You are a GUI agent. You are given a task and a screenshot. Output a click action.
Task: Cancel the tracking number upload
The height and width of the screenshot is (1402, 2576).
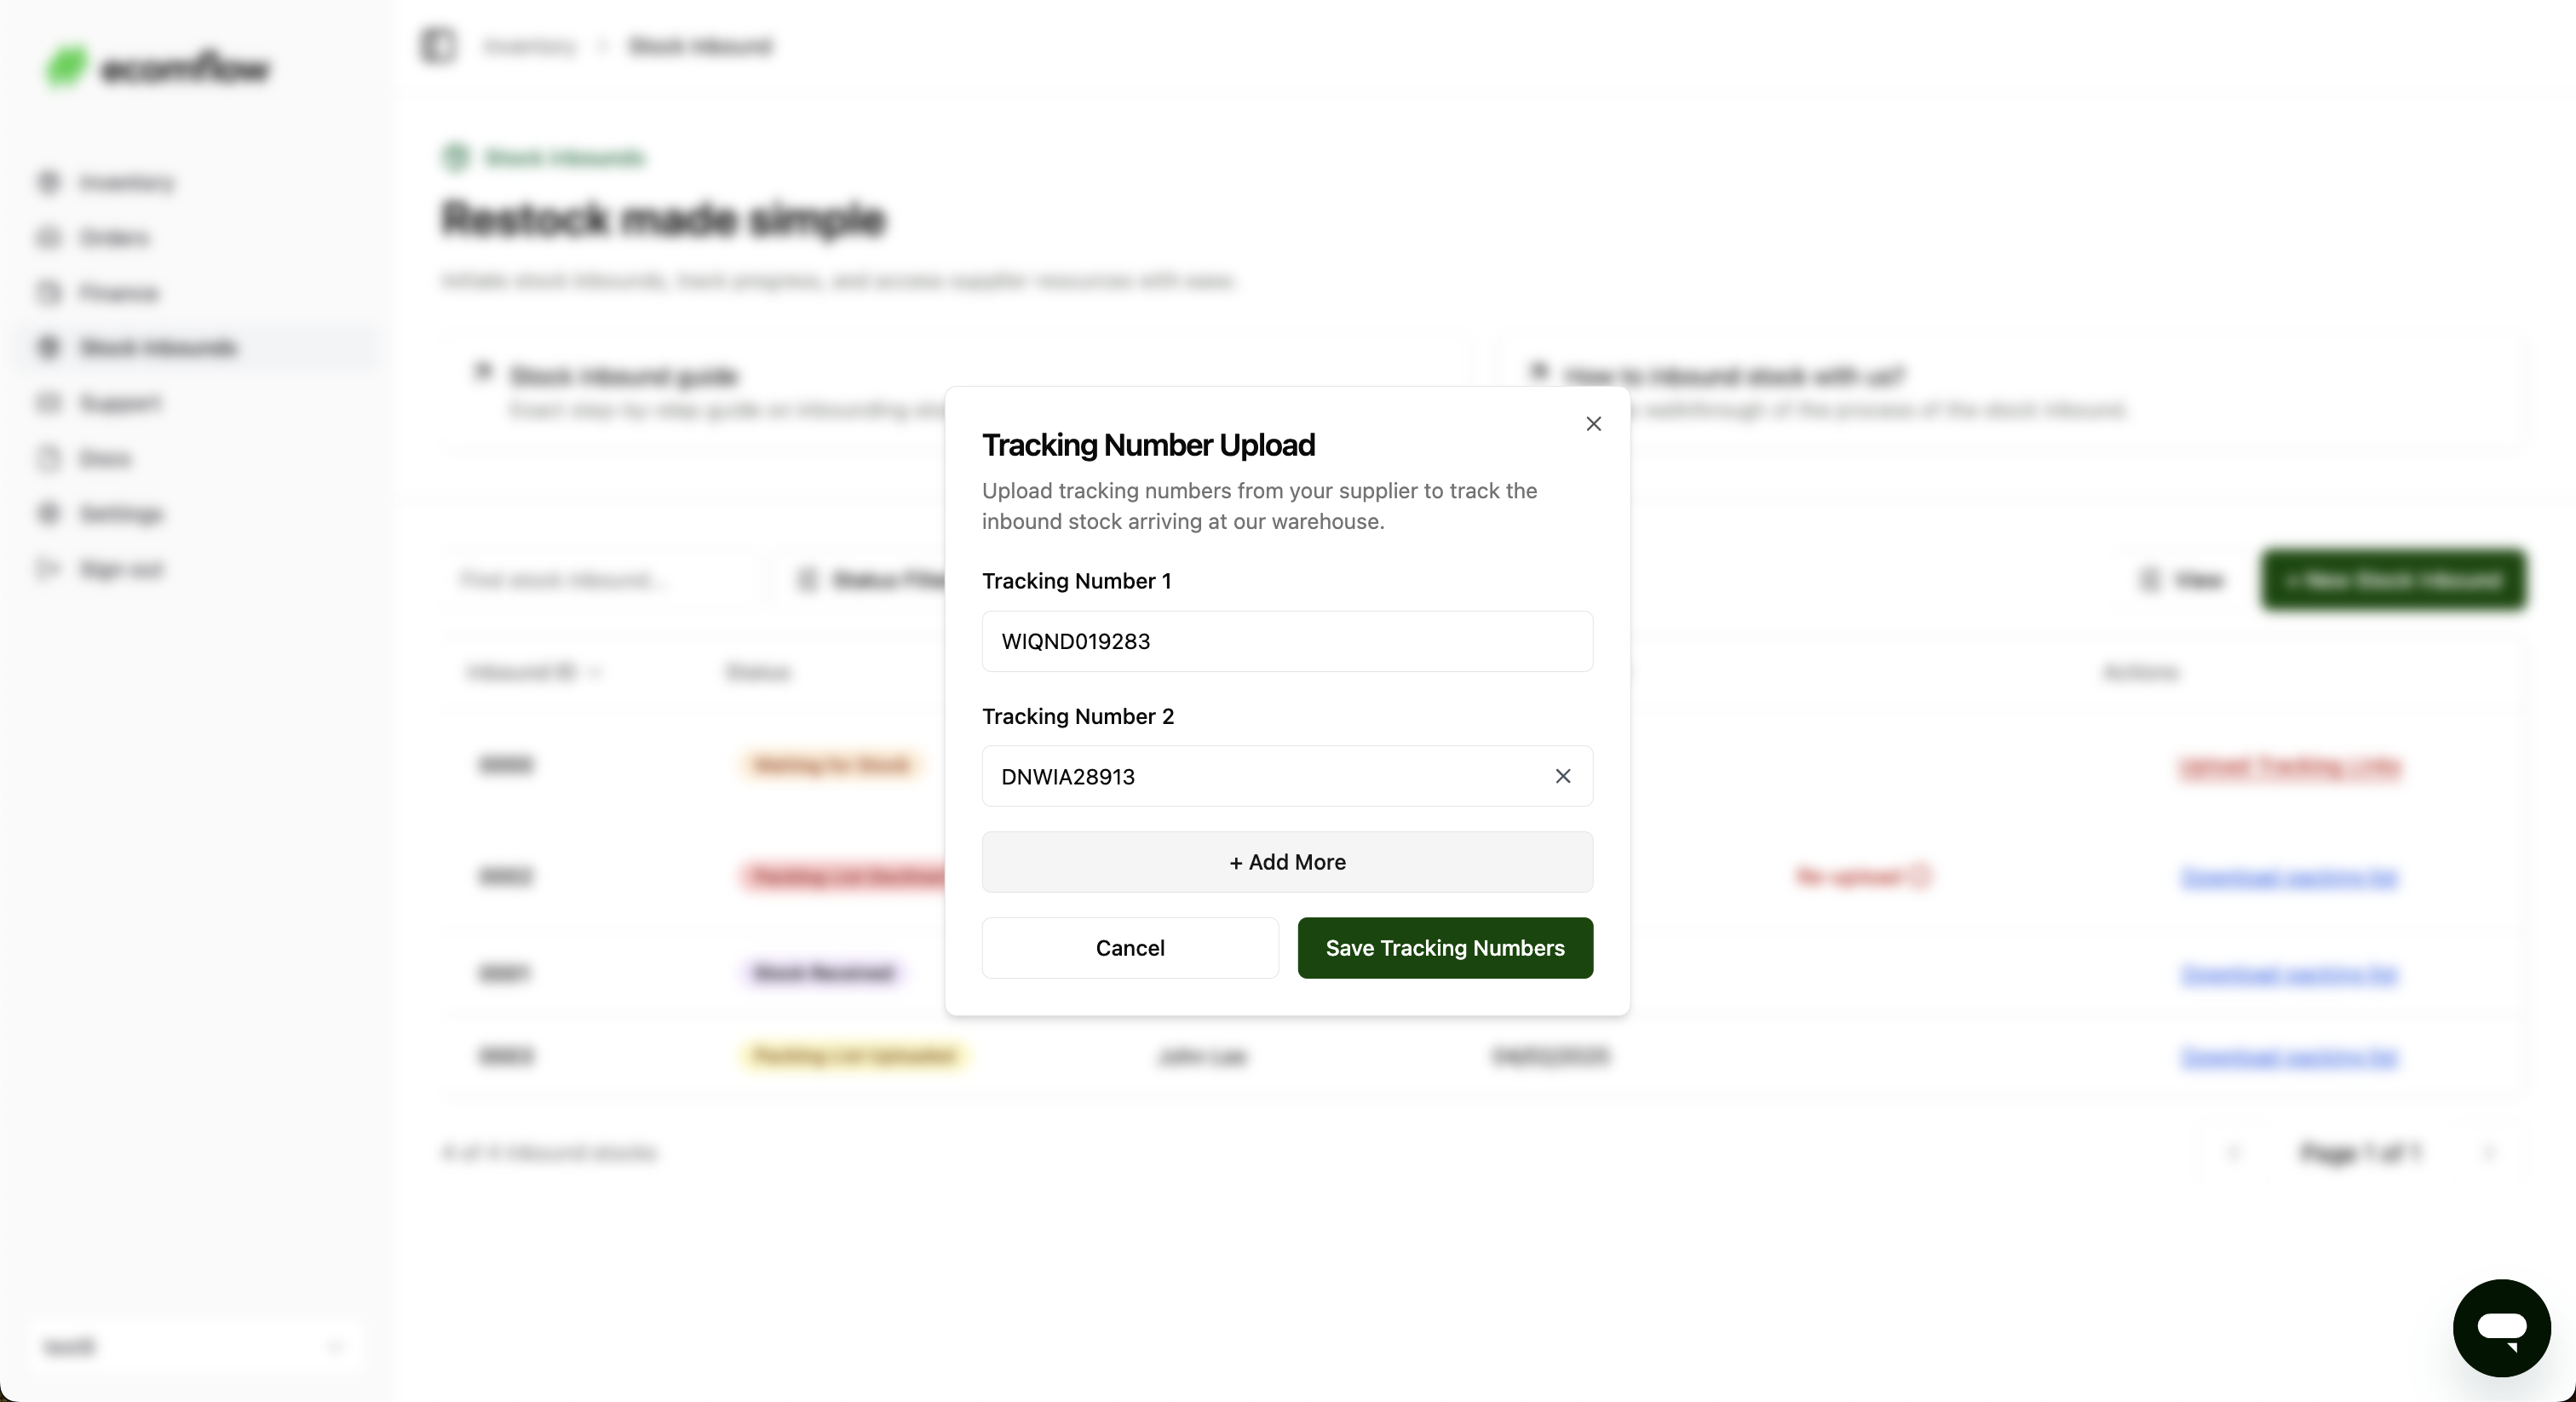(1129, 948)
